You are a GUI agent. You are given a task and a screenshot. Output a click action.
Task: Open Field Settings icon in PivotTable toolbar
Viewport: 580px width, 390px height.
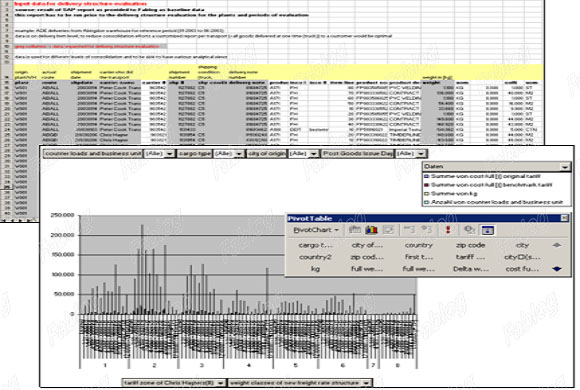point(469,230)
